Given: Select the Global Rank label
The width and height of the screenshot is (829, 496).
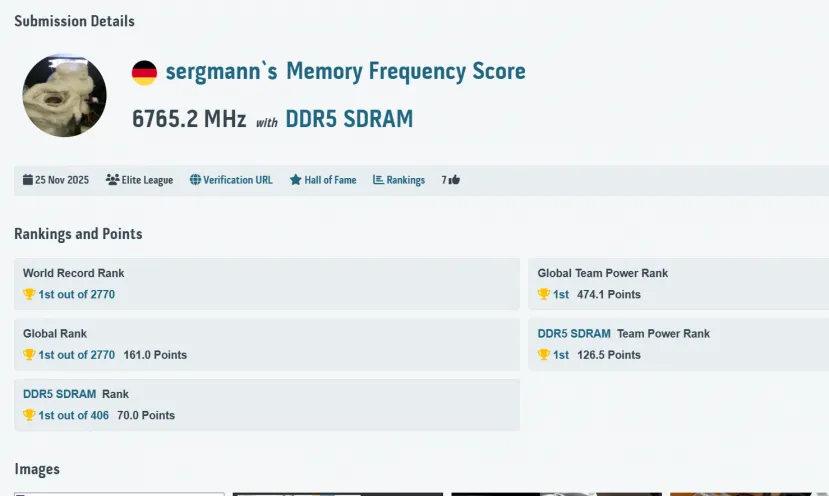Looking at the screenshot, I should click(55, 334).
